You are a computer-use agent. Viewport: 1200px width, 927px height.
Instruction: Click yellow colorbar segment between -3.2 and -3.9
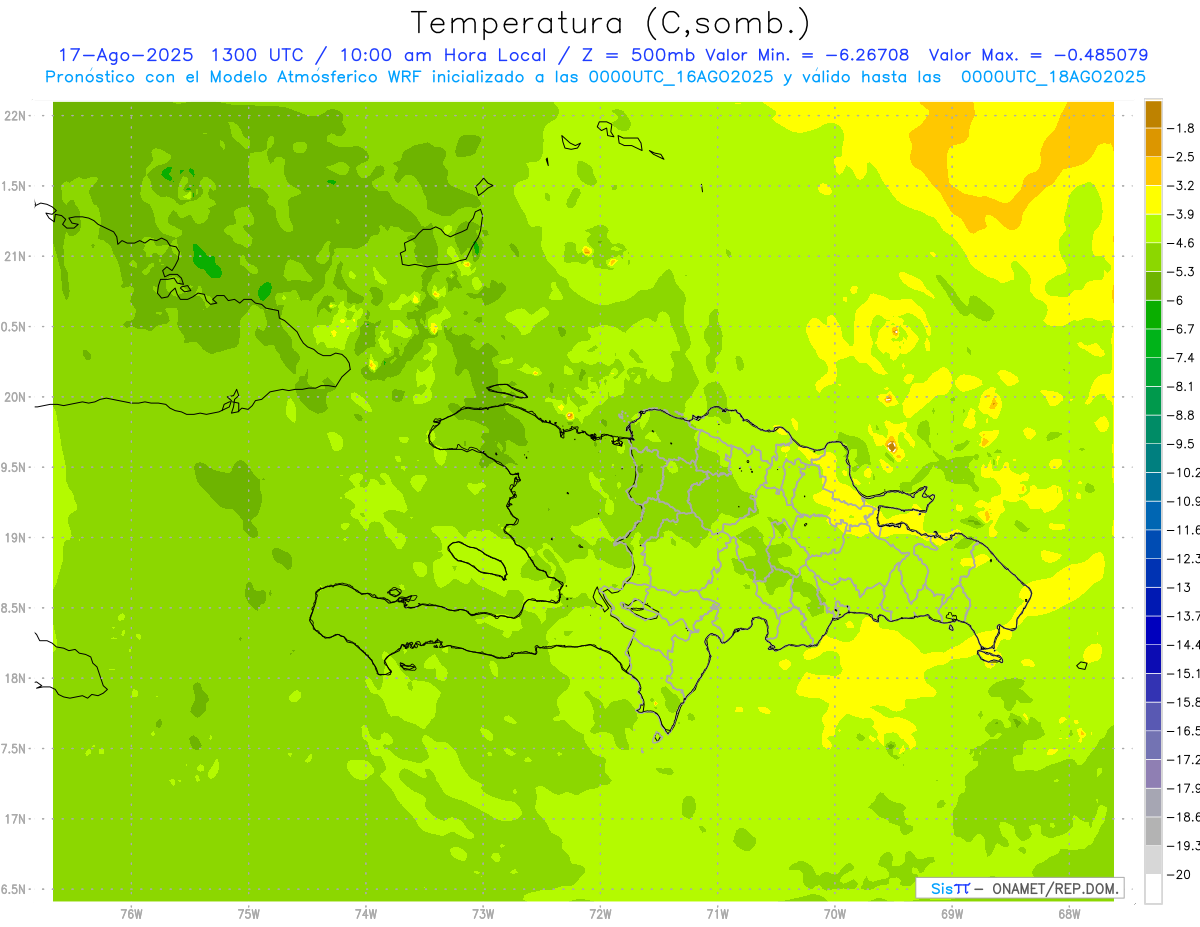1153,200
